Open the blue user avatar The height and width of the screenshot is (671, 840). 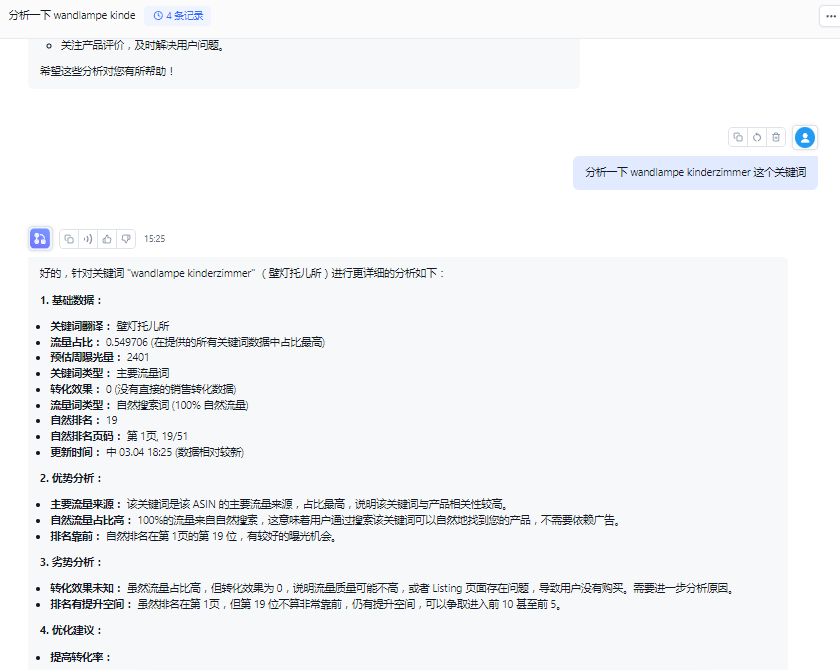(x=805, y=137)
